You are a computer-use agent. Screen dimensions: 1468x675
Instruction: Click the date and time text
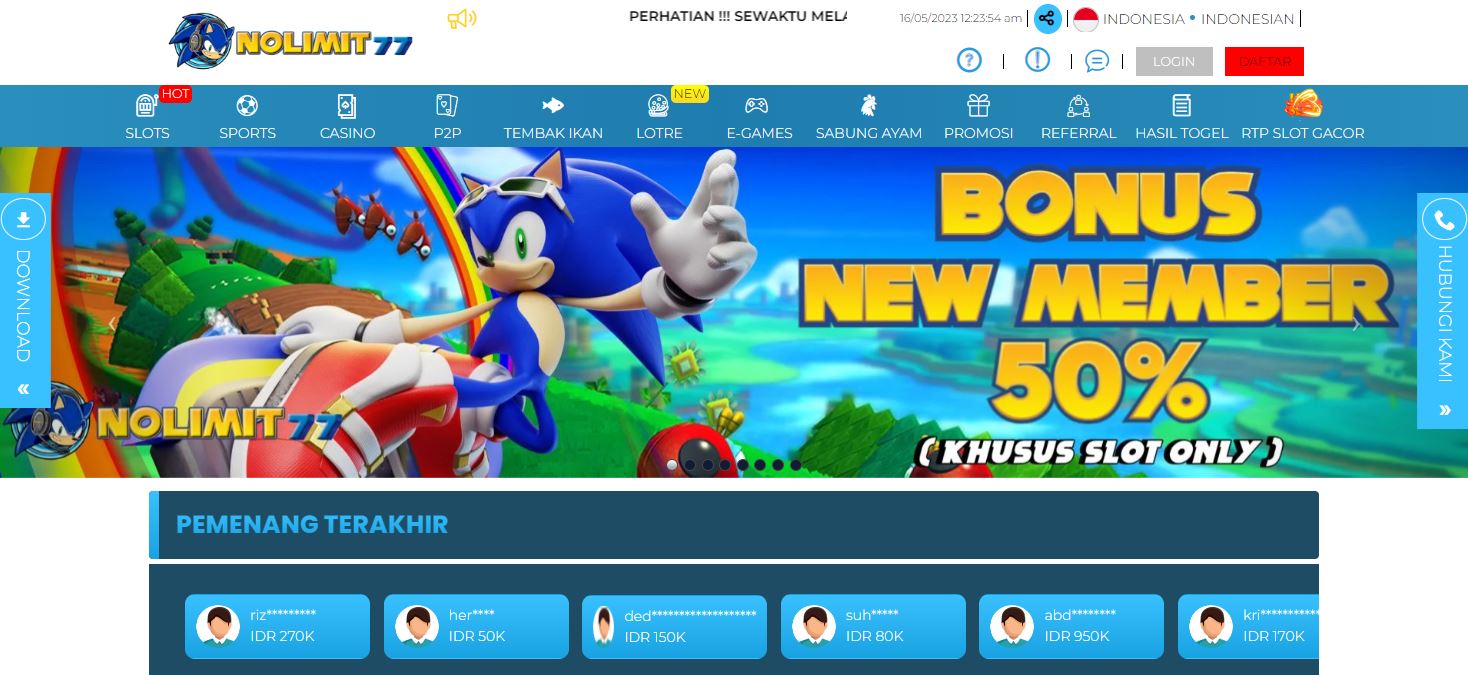pos(961,18)
